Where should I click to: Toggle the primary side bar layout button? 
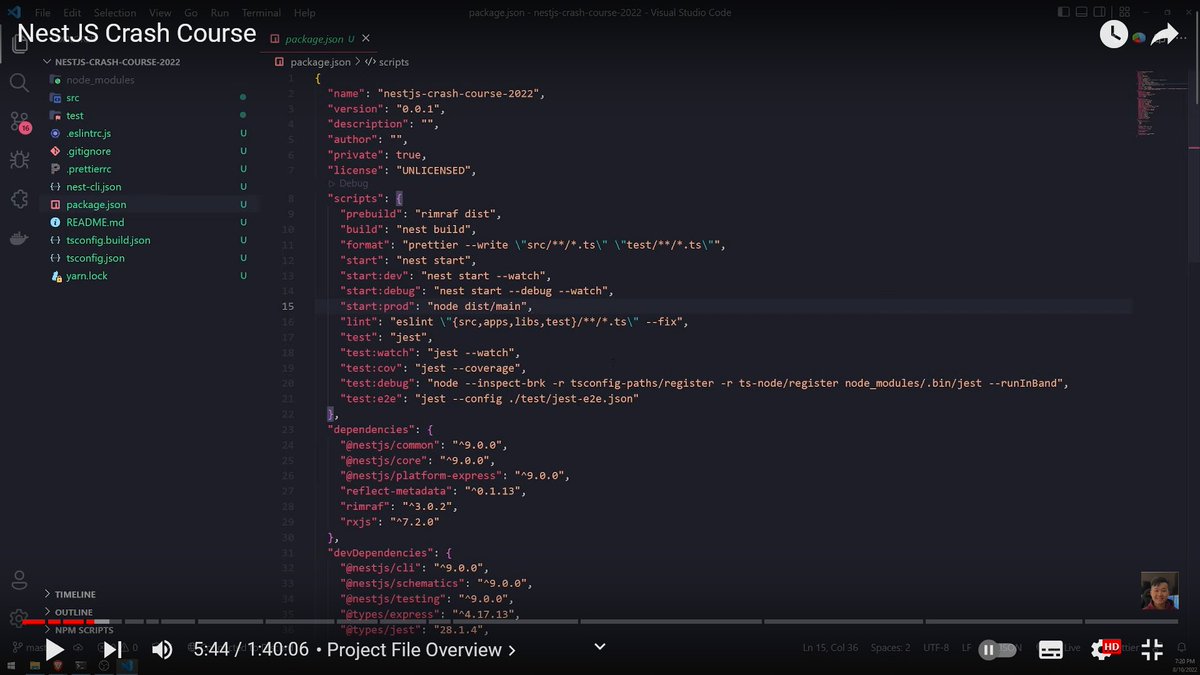[x=1062, y=12]
